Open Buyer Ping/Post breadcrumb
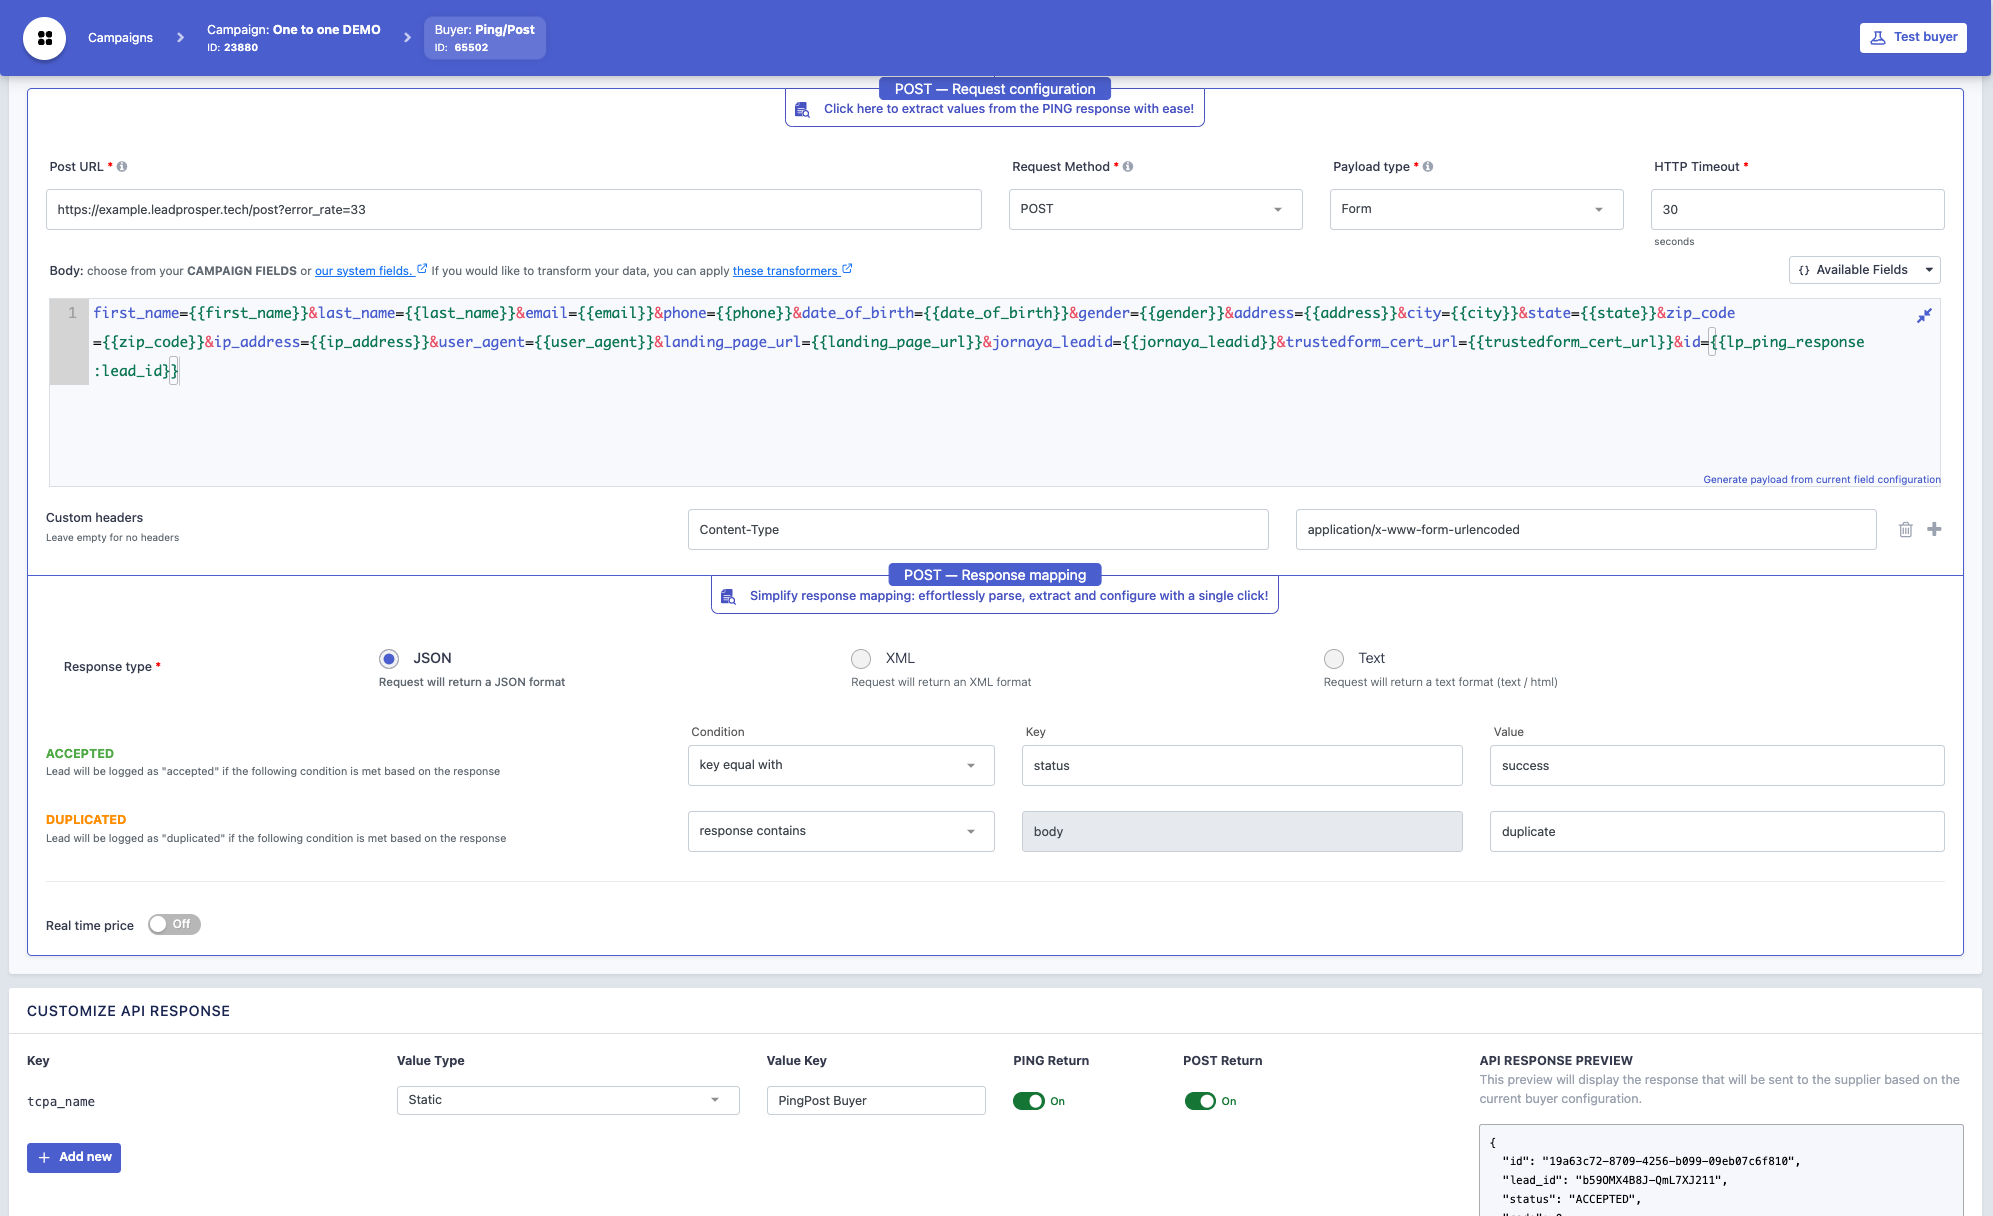Image resolution: width=1993 pixels, height=1216 pixels. 485,38
